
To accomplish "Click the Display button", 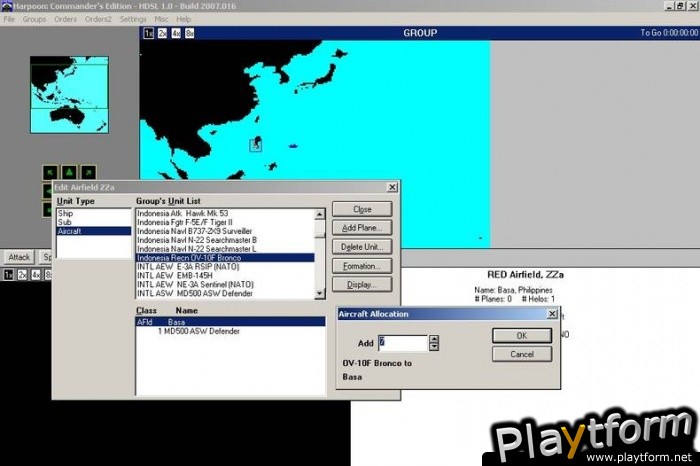I will click(x=362, y=285).
